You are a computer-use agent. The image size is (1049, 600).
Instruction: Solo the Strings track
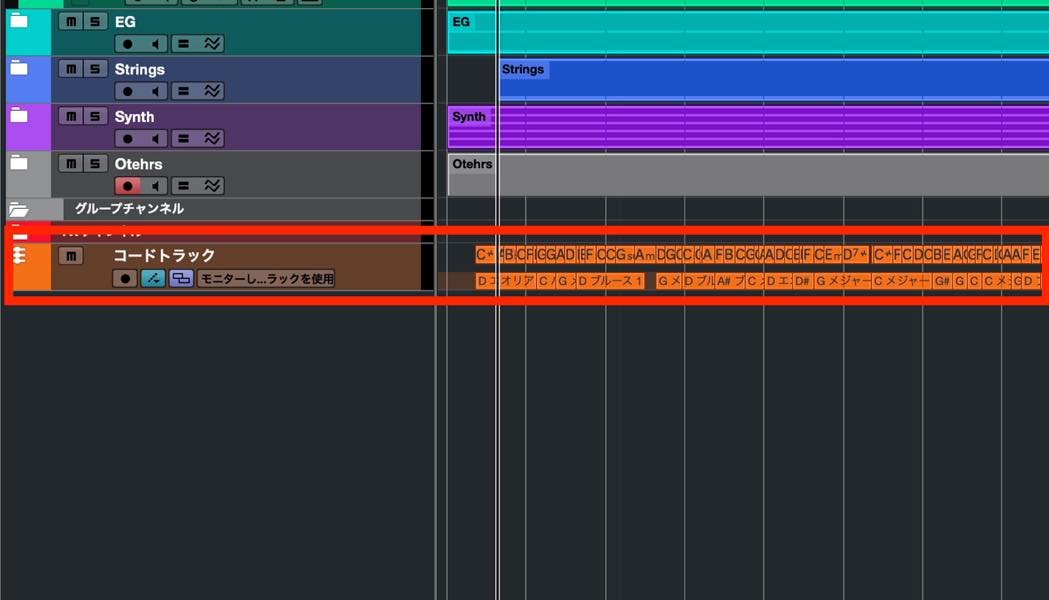point(96,69)
